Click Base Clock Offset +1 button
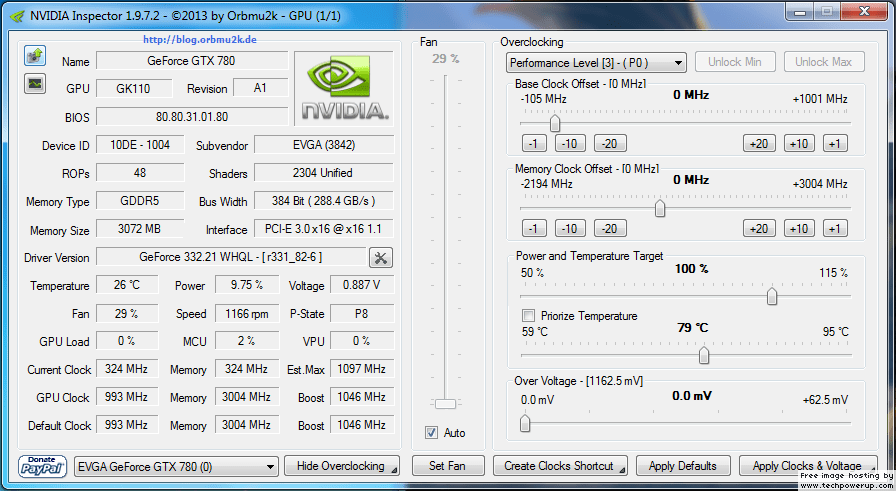Image resolution: width=896 pixels, height=491 pixels. click(x=835, y=143)
